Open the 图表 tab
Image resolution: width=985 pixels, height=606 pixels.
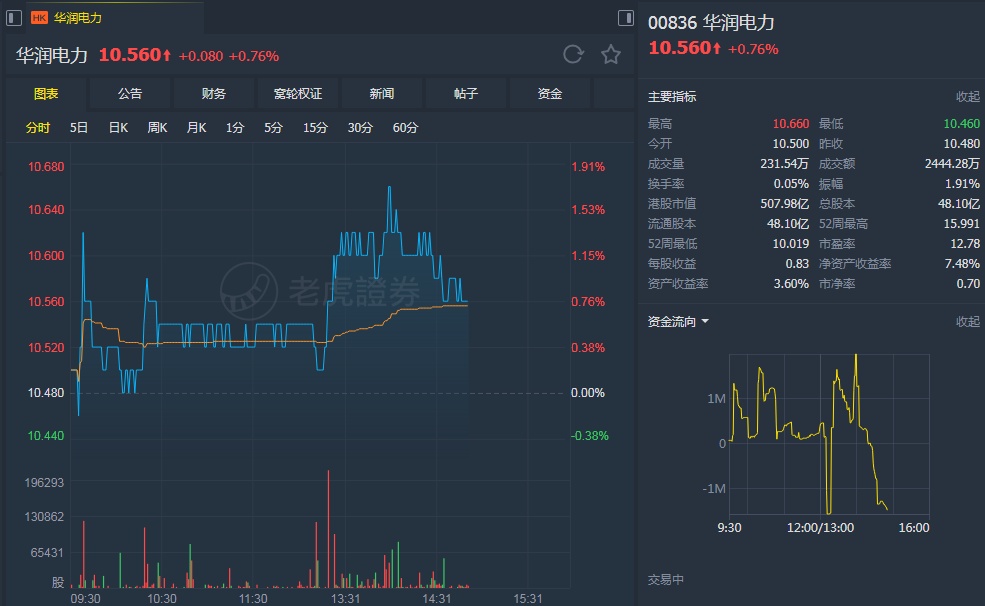[46, 94]
